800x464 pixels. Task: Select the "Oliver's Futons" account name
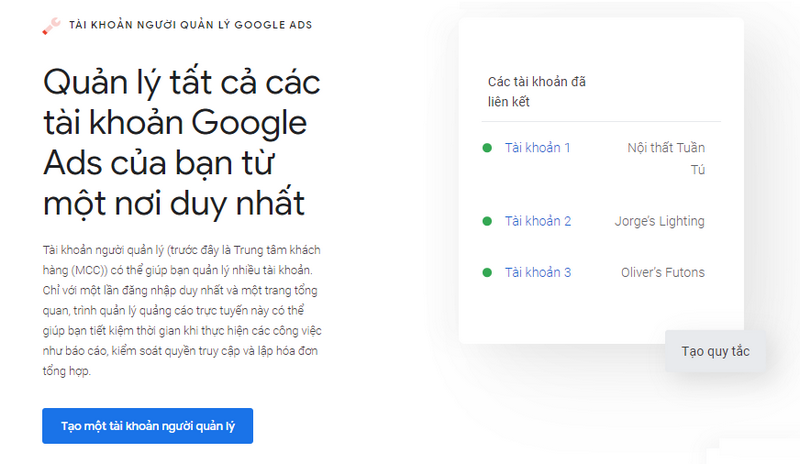[663, 272]
